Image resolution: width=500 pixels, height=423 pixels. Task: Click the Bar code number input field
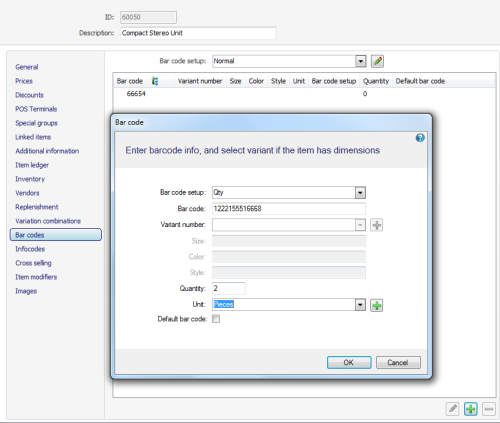click(x=289, y=209)
